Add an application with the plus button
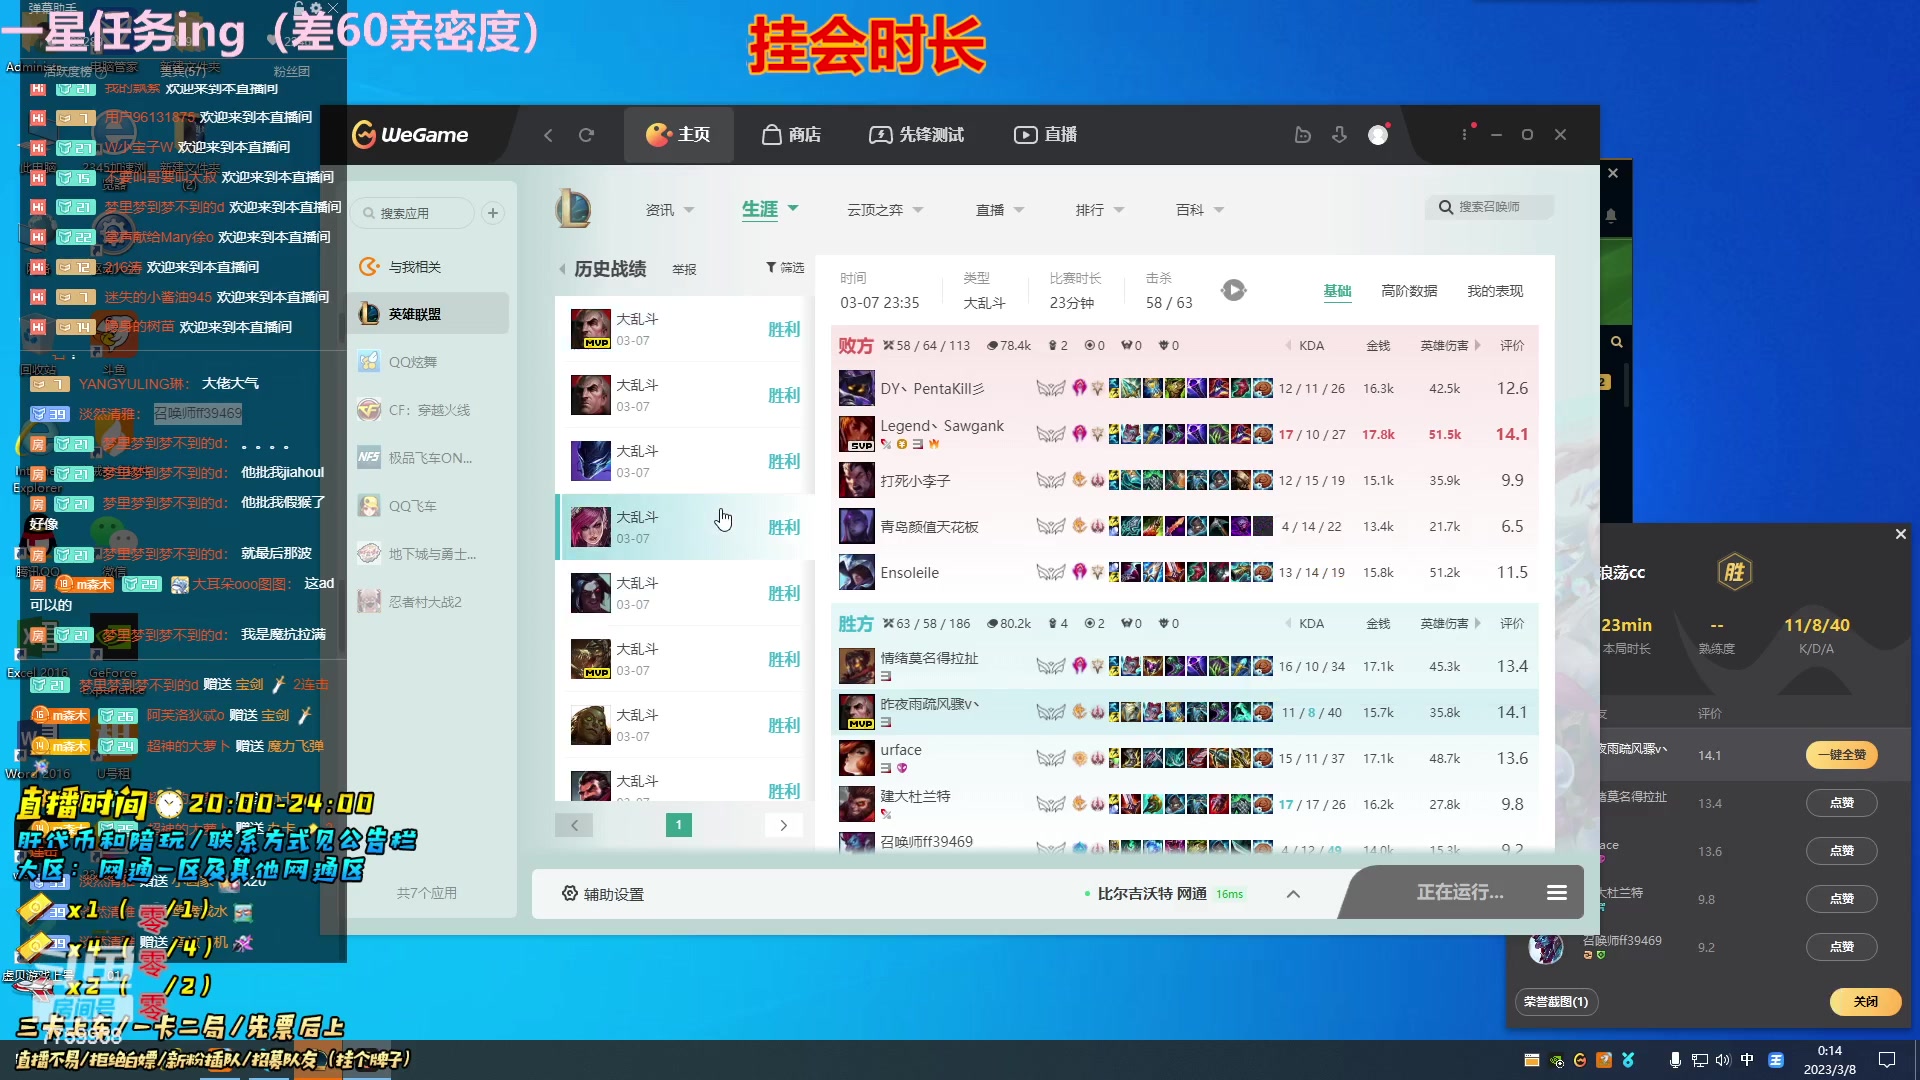 tap(493, 213)
